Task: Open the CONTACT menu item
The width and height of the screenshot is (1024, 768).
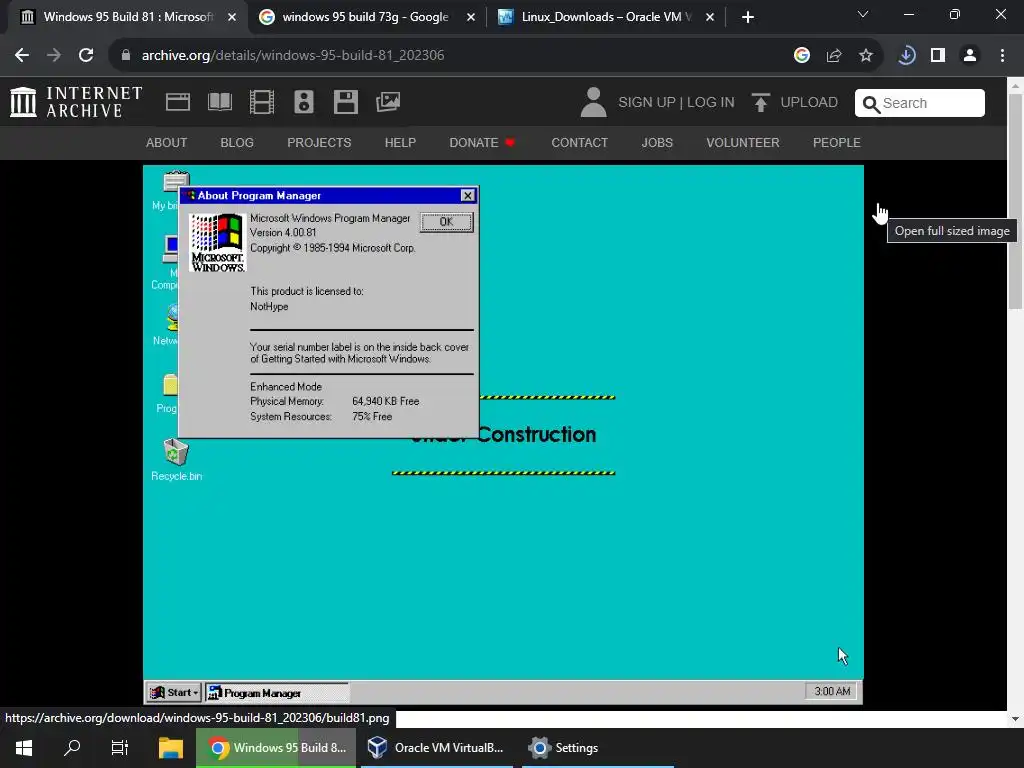Action: [579, 142]
